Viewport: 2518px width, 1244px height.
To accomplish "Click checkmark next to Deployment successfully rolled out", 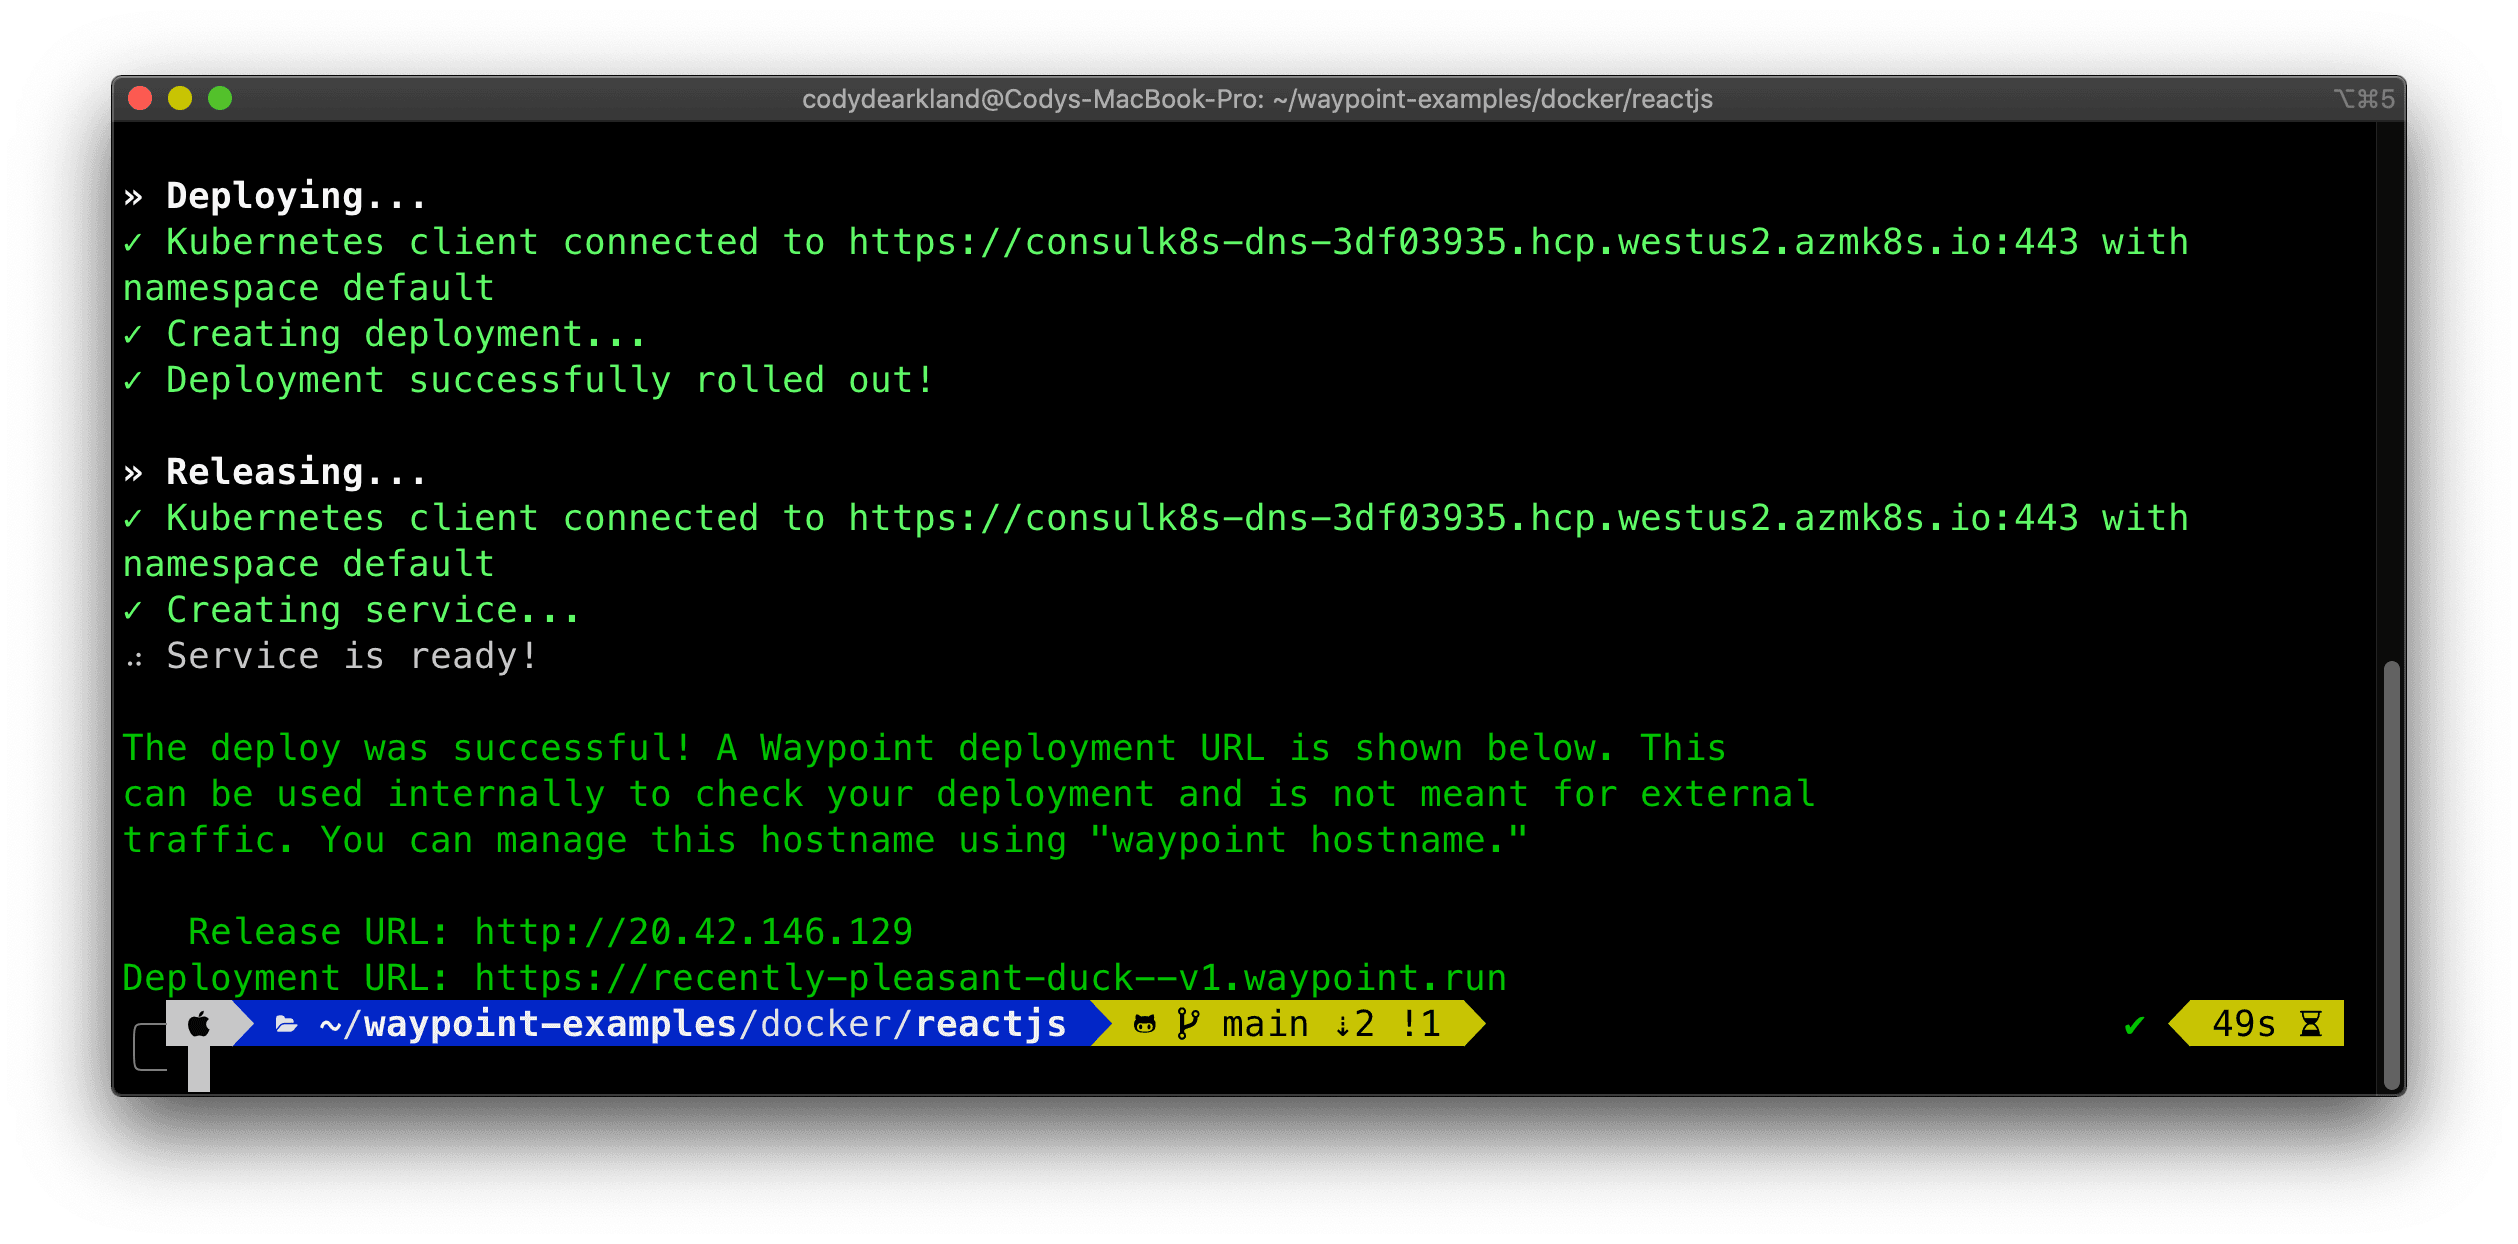I will click(x=133, y=381).
